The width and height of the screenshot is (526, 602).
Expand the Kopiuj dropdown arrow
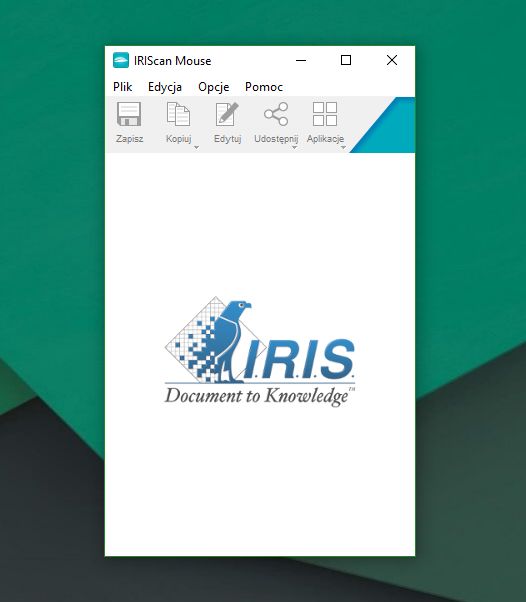coord(196,147)
